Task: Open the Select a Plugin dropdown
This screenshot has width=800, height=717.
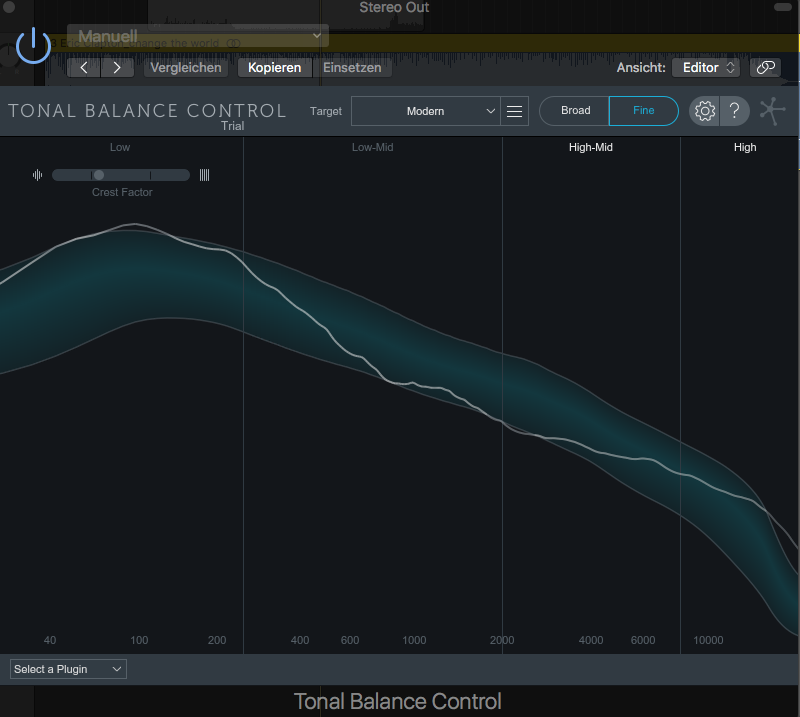Action: coord(68,669)
